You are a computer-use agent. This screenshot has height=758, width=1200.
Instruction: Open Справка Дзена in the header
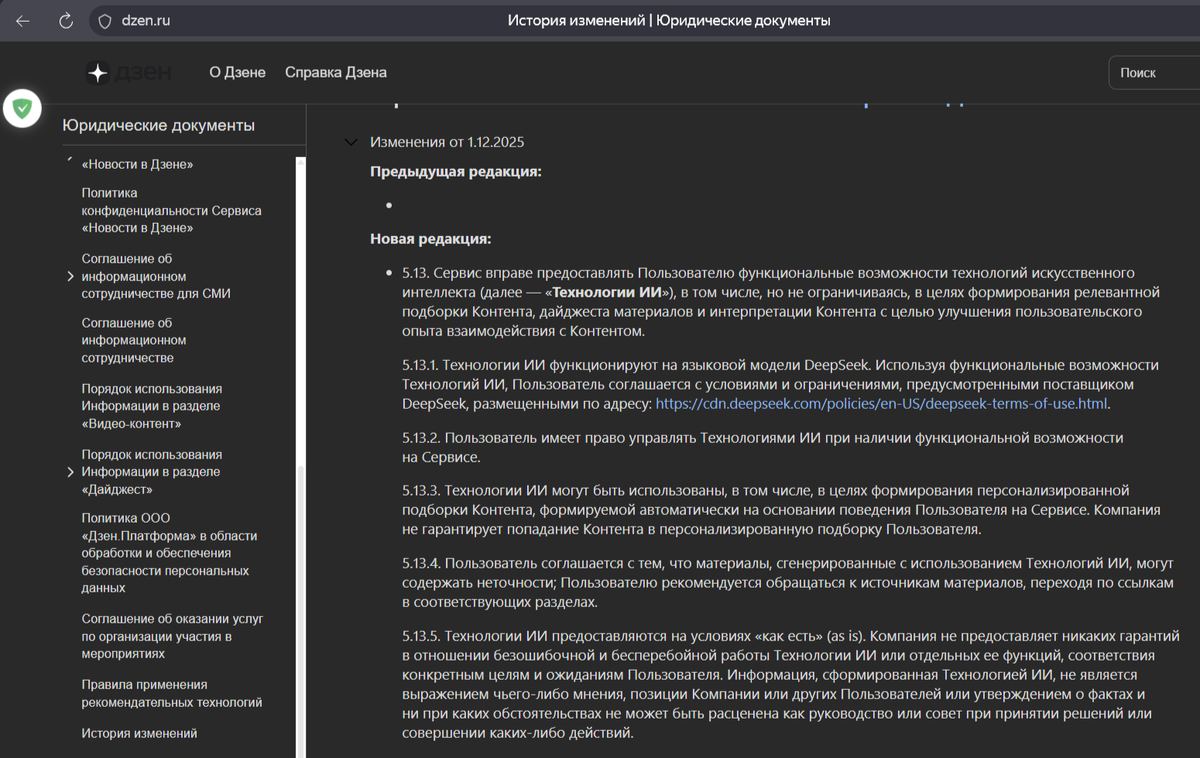coord(335,72)
